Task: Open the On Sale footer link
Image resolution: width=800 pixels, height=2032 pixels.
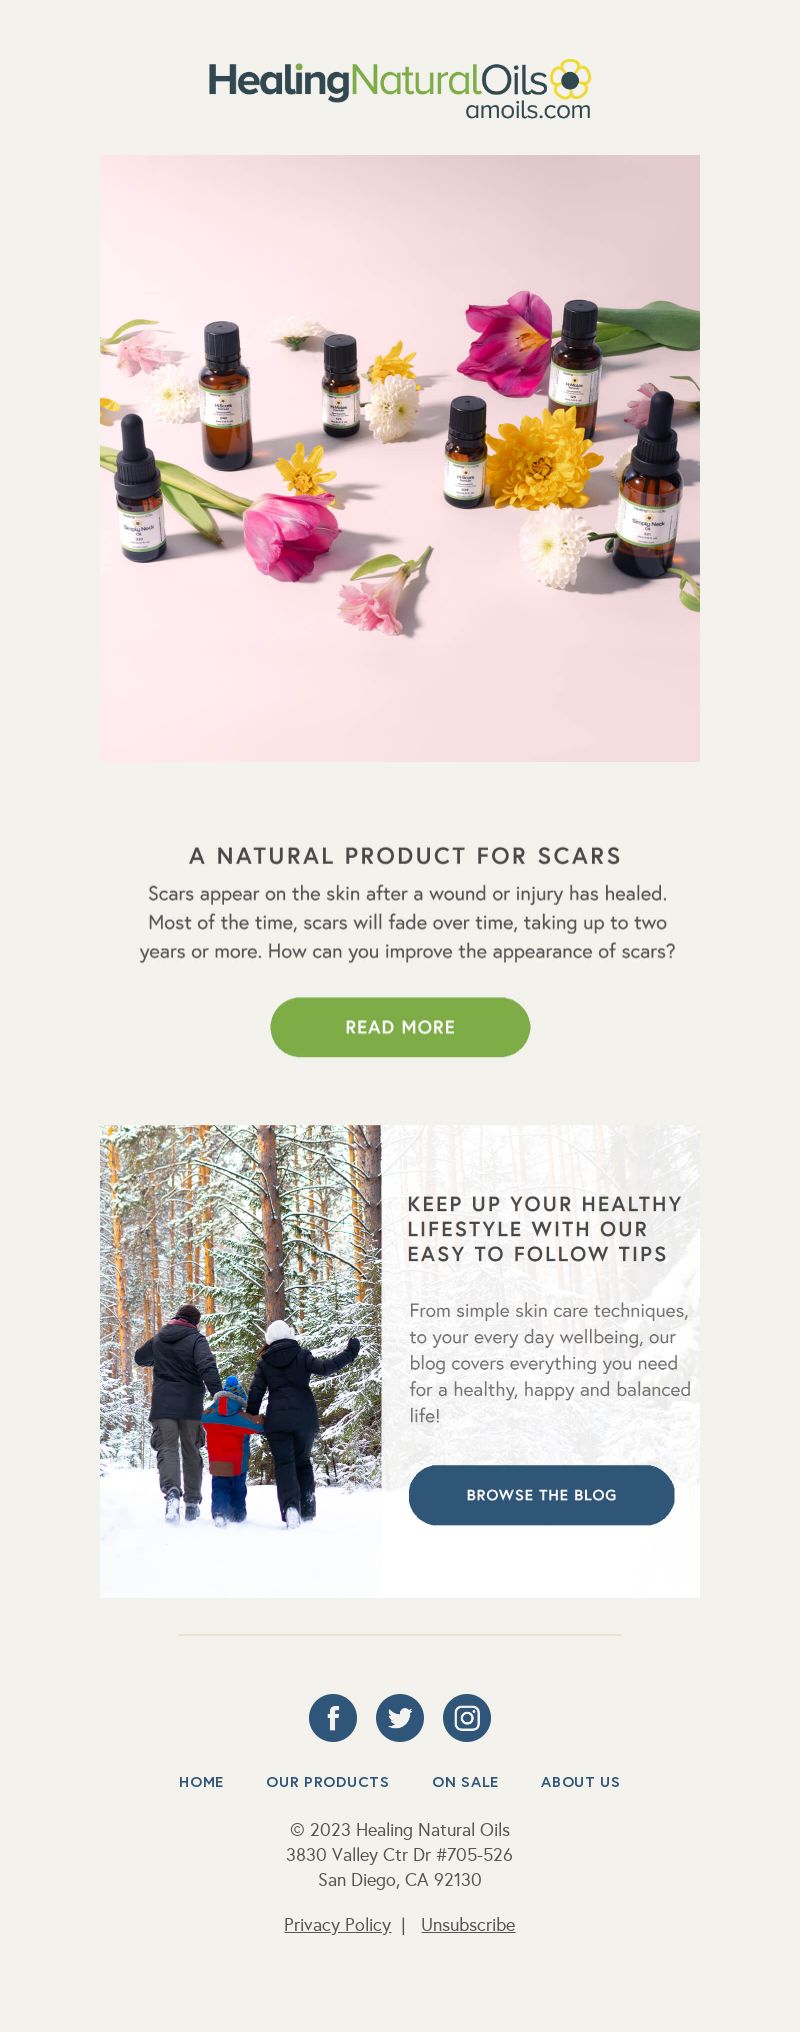Action: pyautogui.click(x=465, y=1782)
